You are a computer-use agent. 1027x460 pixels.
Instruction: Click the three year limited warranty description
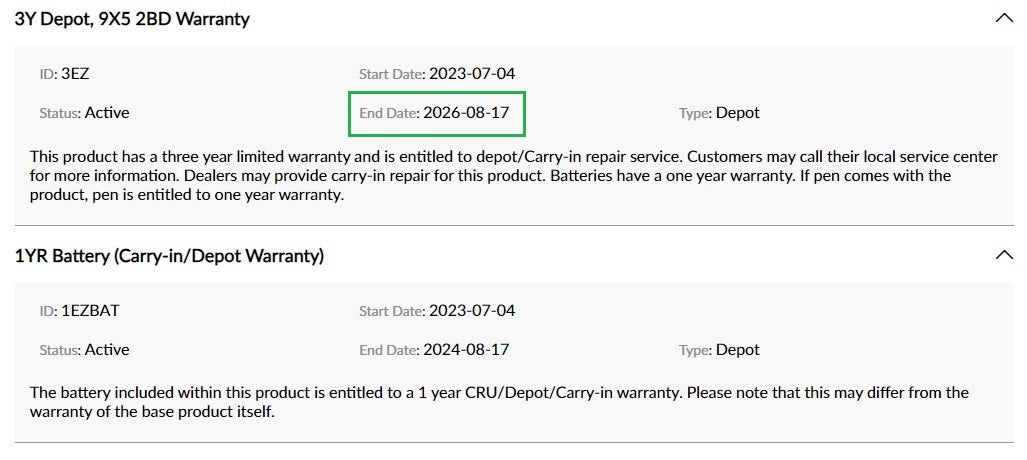click(x=490, y=176)
